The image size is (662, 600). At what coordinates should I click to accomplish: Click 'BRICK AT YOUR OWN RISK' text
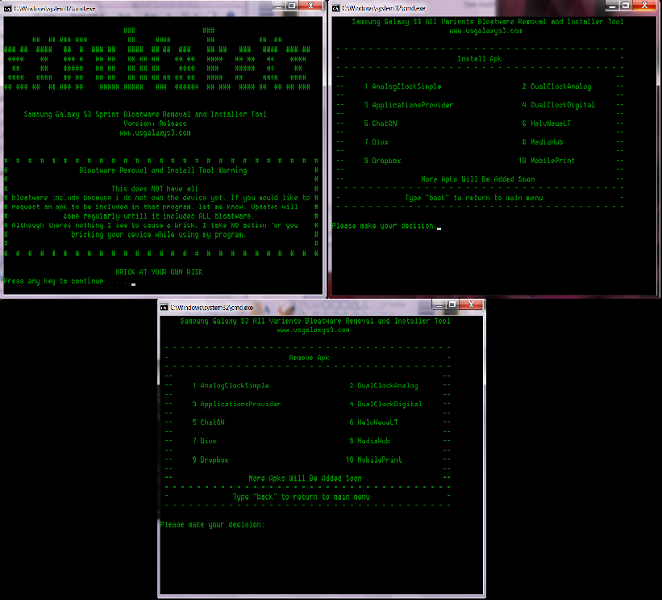[x=159, y=272]
